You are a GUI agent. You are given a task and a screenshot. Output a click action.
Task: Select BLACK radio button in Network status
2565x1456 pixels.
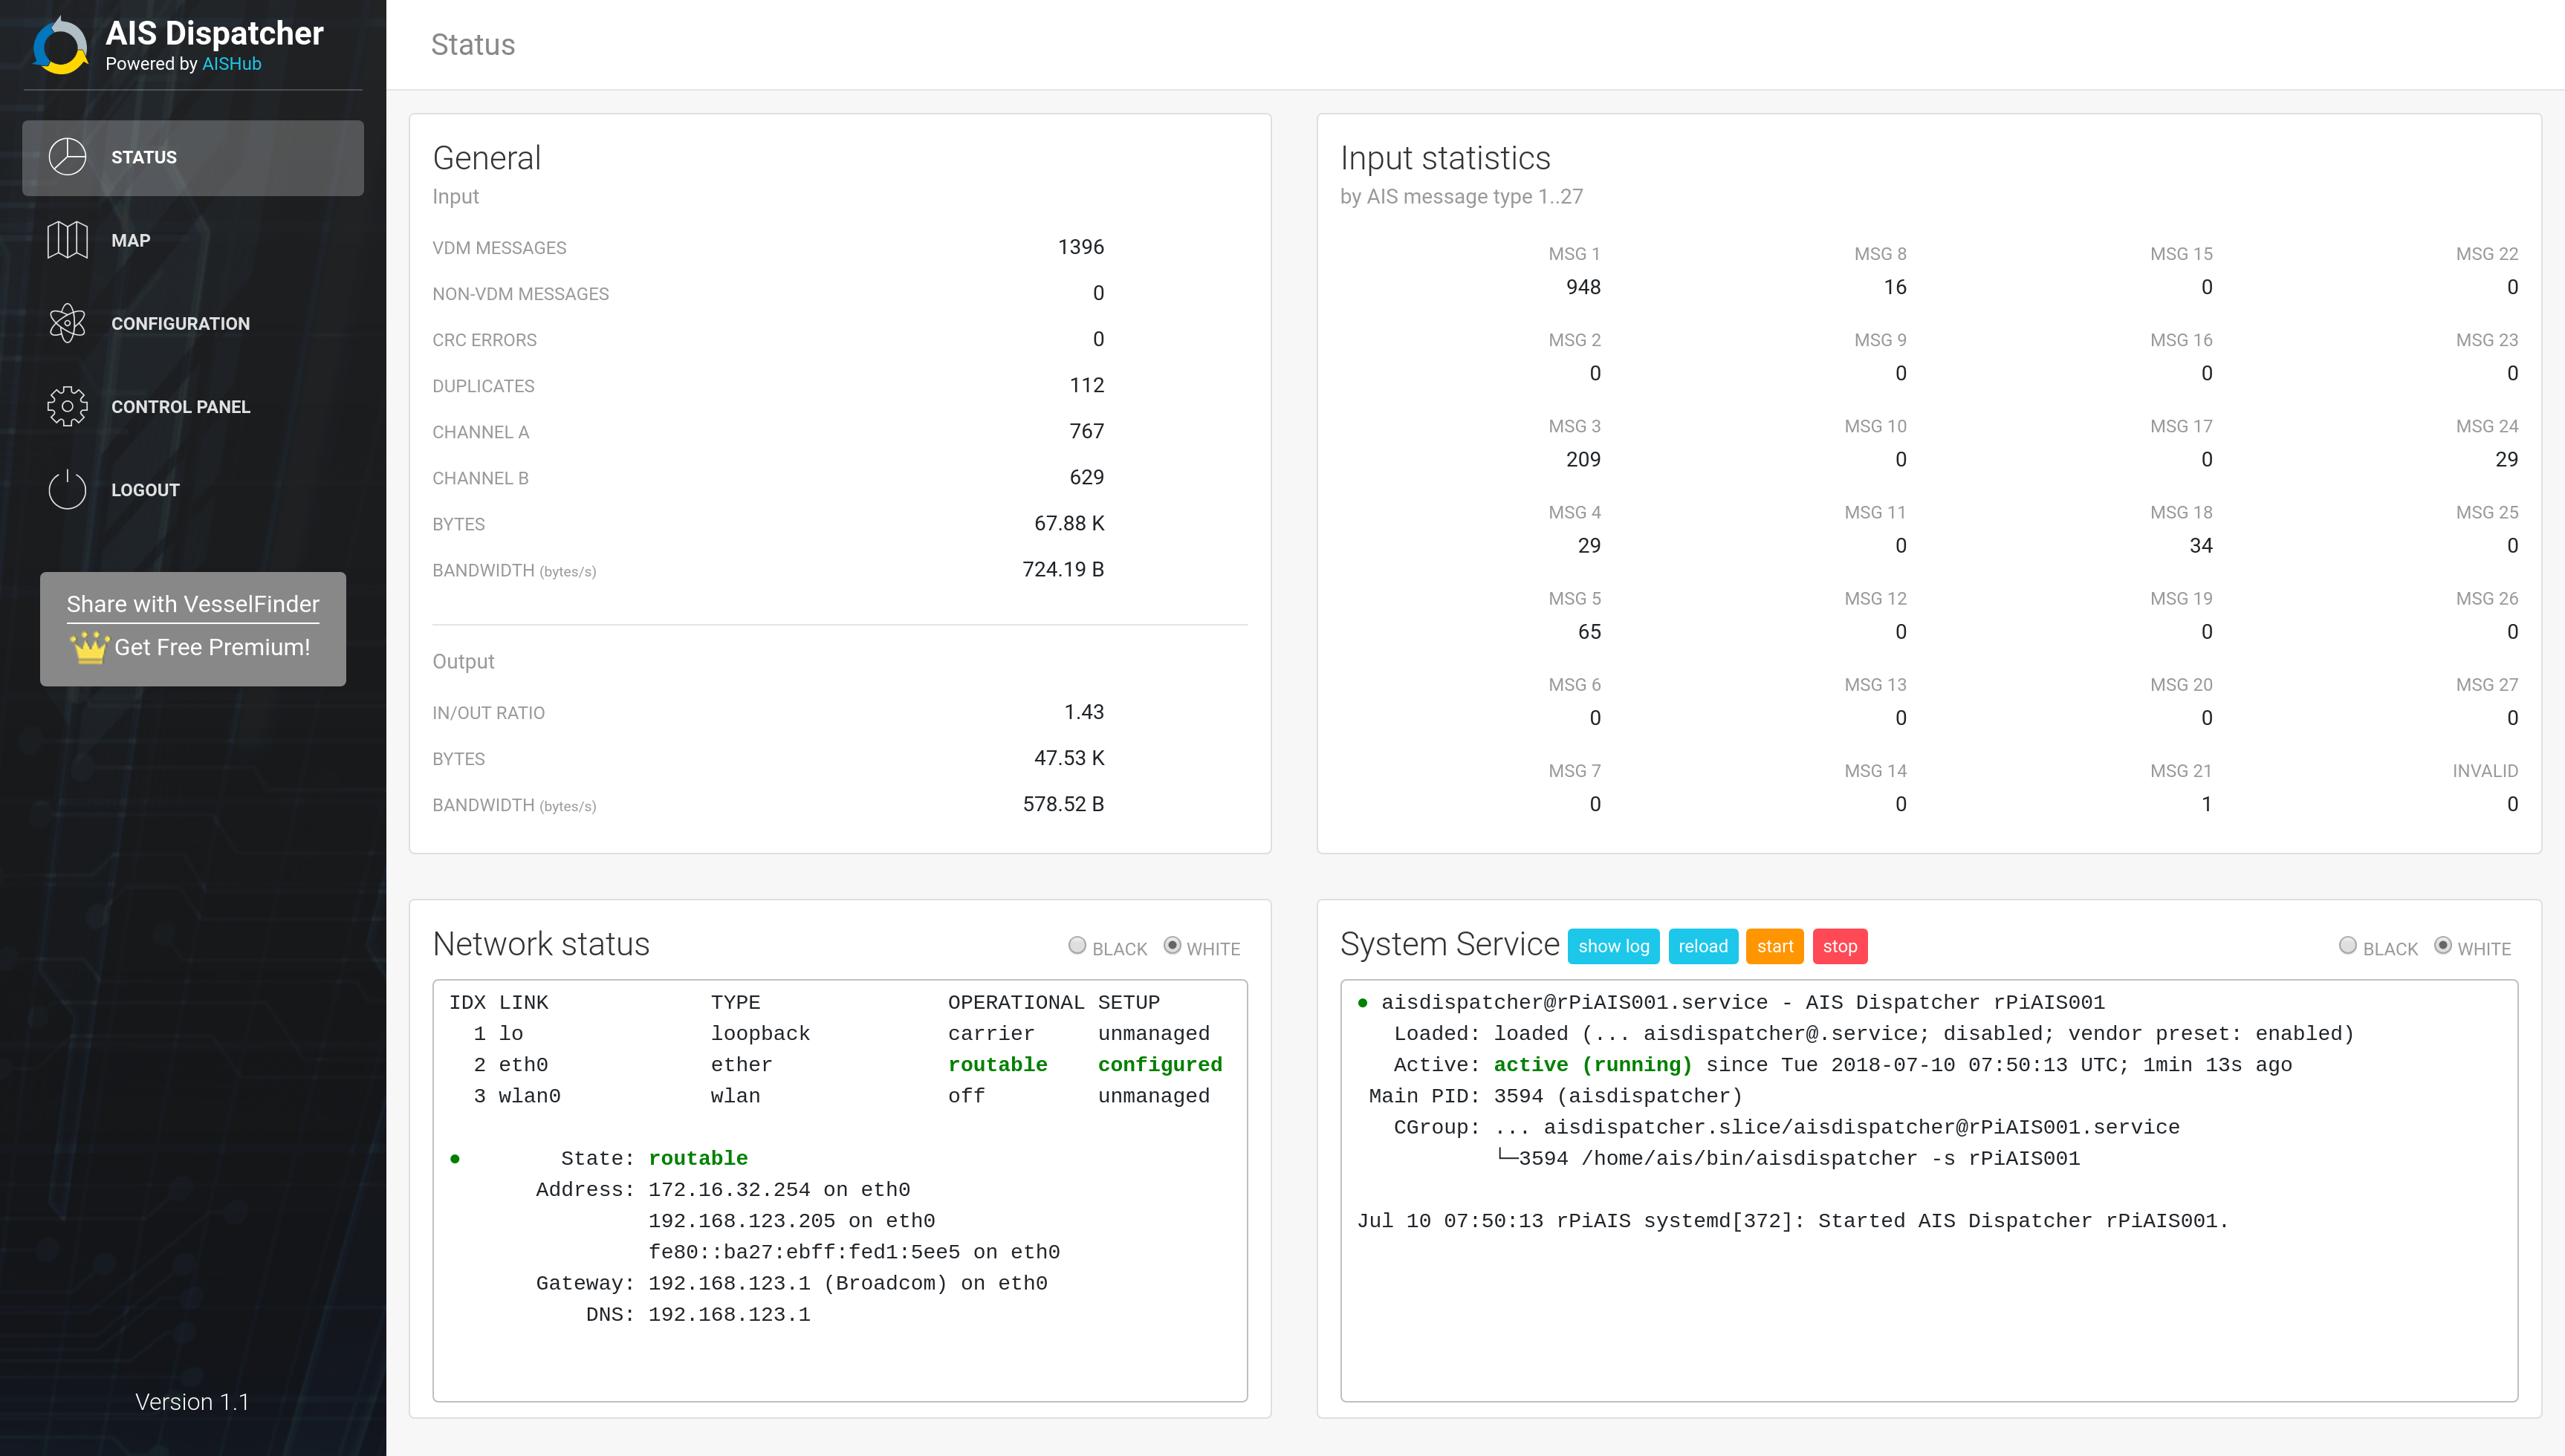(1078, 949)
